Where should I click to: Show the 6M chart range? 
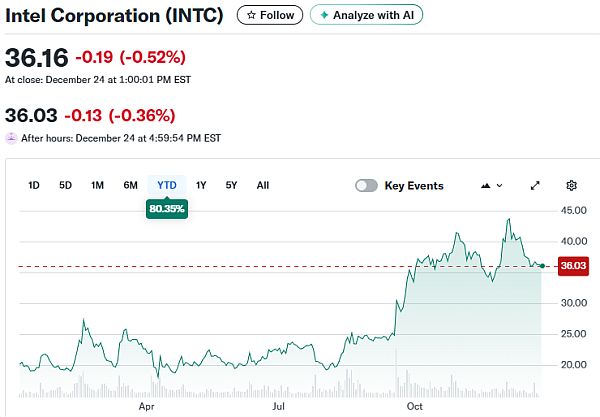click(130, 185)
